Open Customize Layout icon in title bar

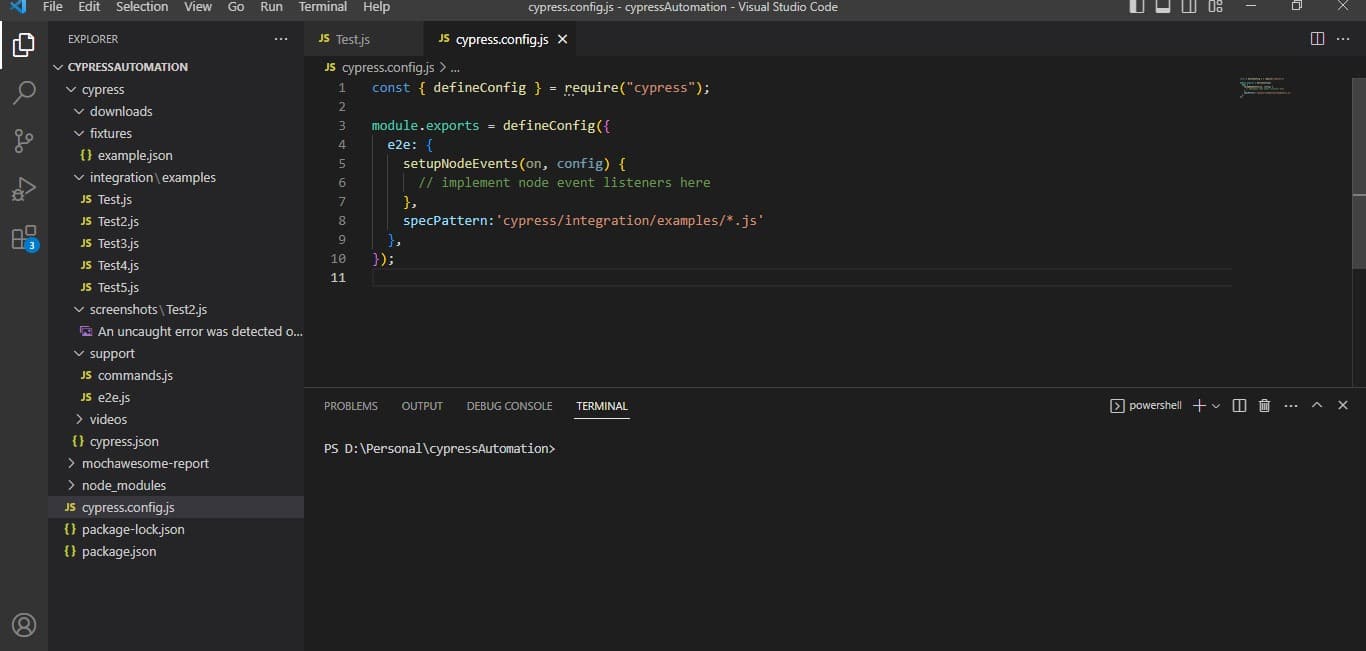(x=1215, y=7)
